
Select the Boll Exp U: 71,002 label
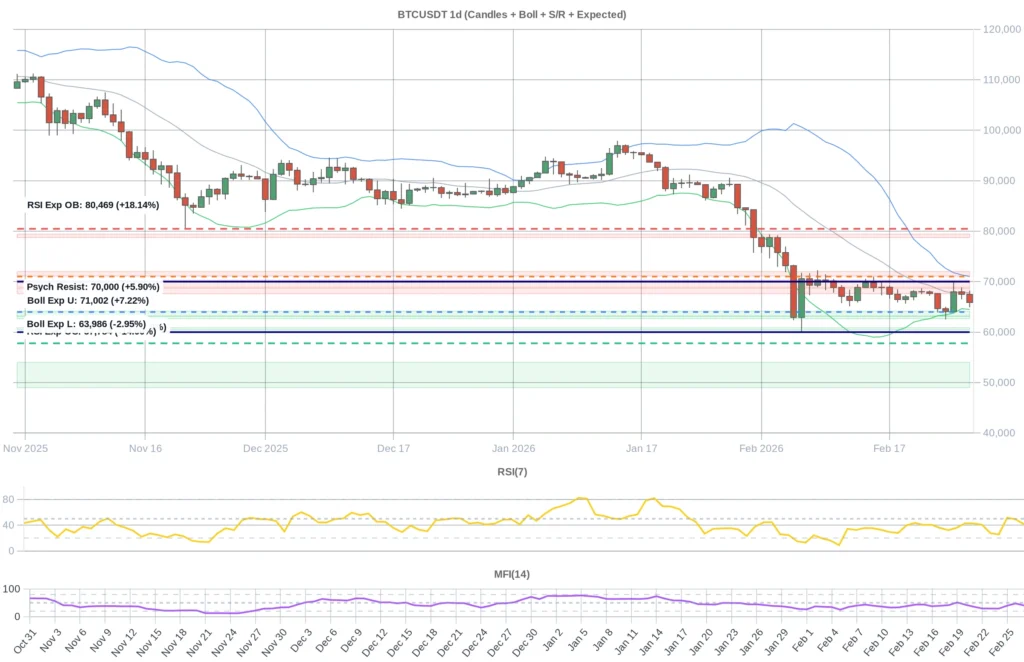pyautogui.click(x=86, y=300)
